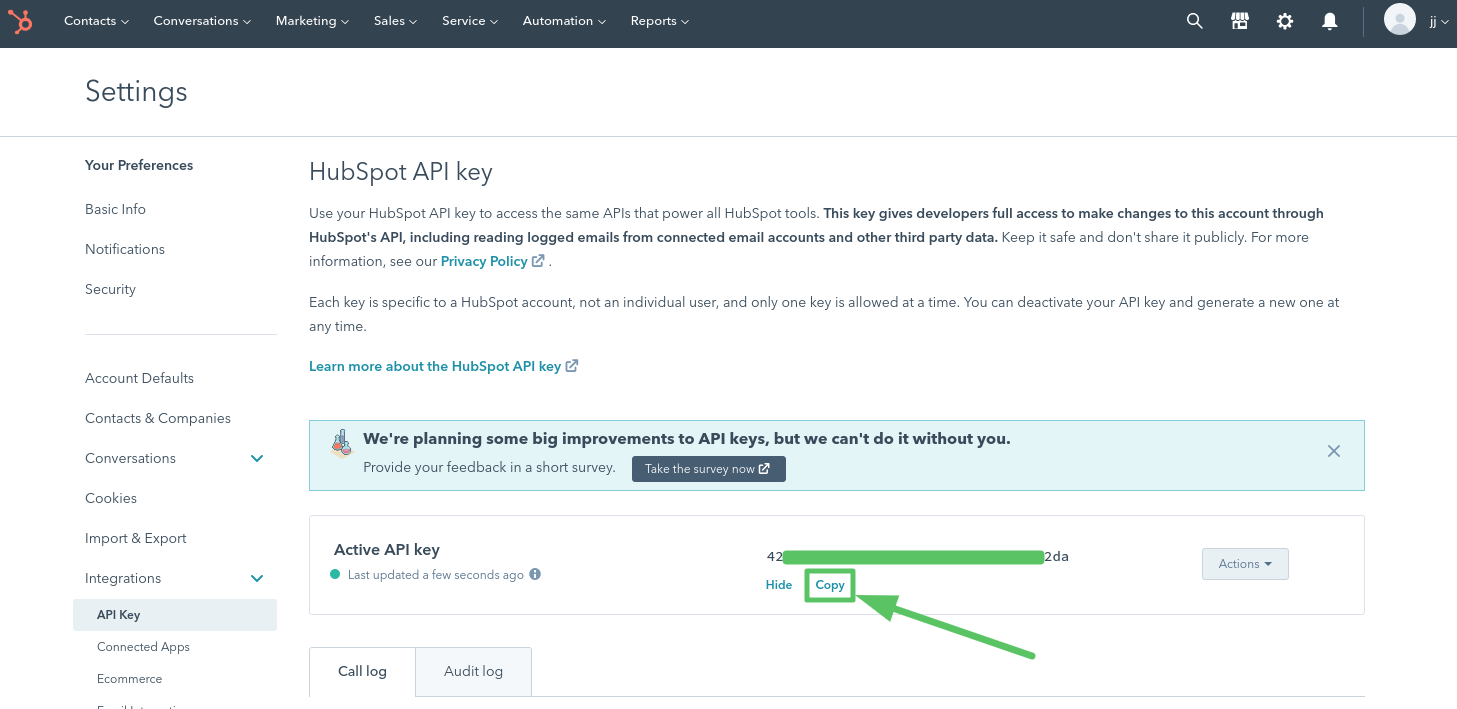Open Contacts & Companies settings
1457x709 pixels.
coord(158,418)
